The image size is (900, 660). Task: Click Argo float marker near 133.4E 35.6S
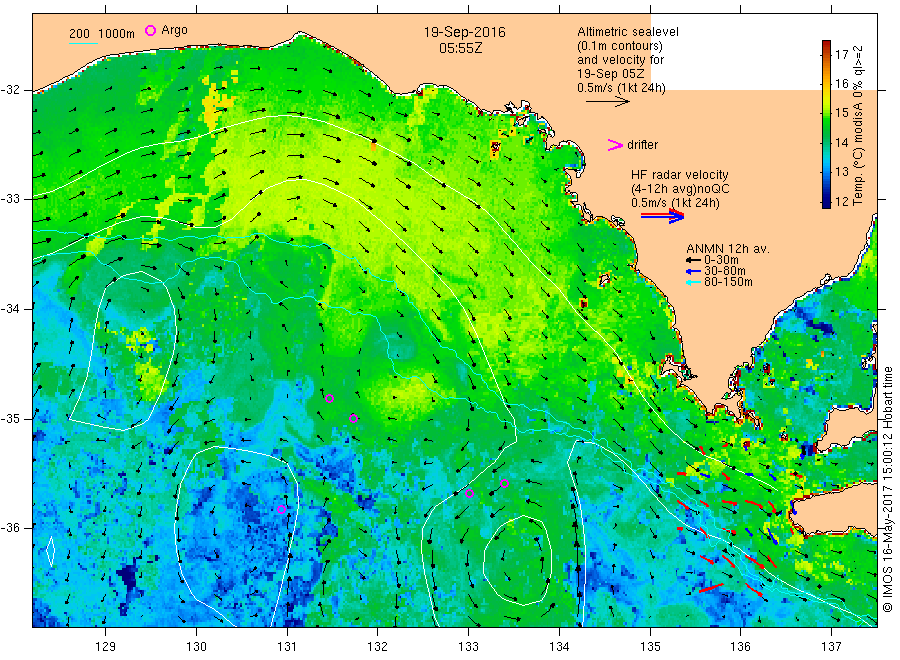coord(505,484)
